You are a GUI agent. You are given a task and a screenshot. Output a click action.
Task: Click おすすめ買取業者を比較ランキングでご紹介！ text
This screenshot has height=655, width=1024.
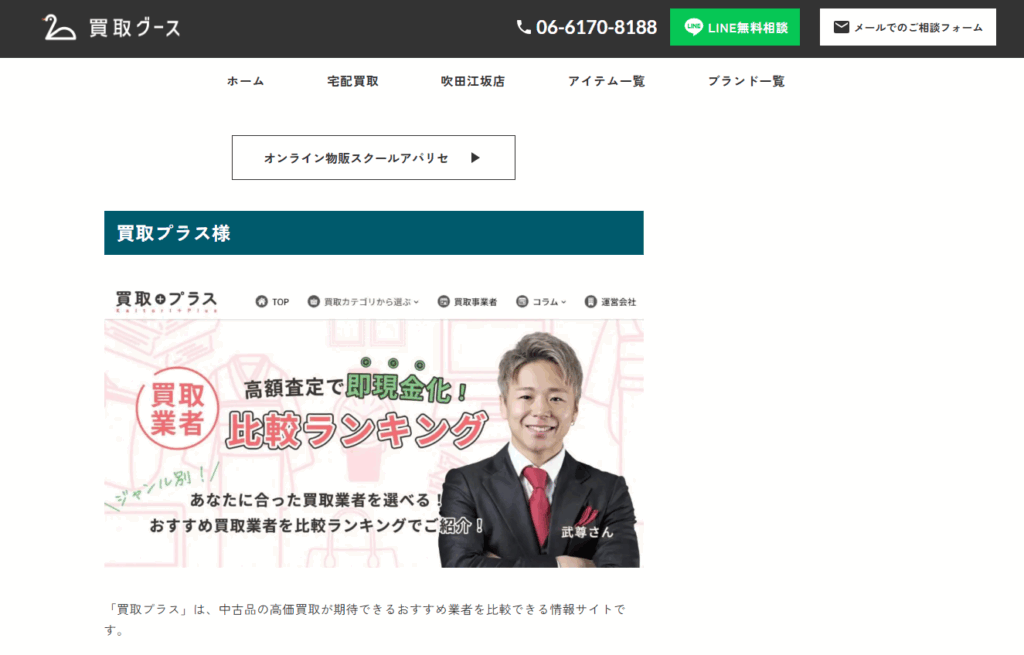point(317,525)
